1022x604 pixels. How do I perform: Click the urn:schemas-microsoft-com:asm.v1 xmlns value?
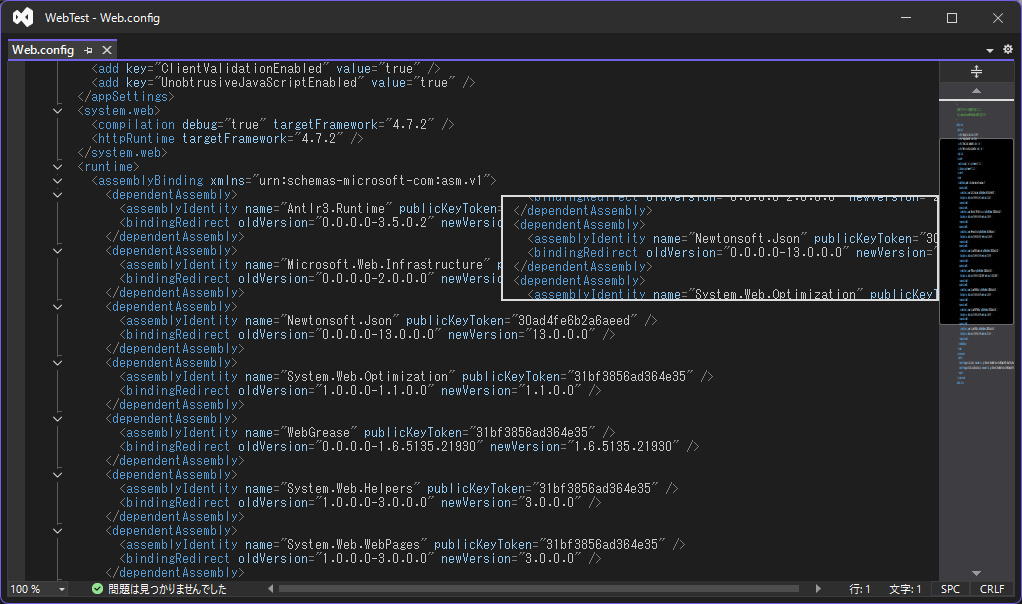(x=370, y=180)
